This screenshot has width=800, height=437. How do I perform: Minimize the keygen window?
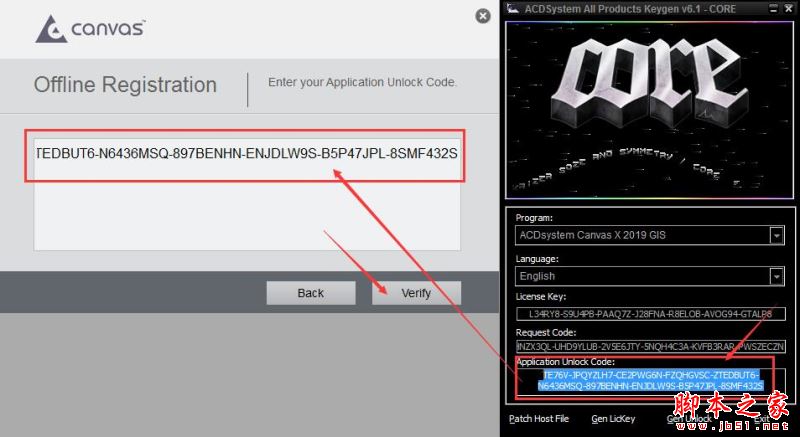pos(773,9)
